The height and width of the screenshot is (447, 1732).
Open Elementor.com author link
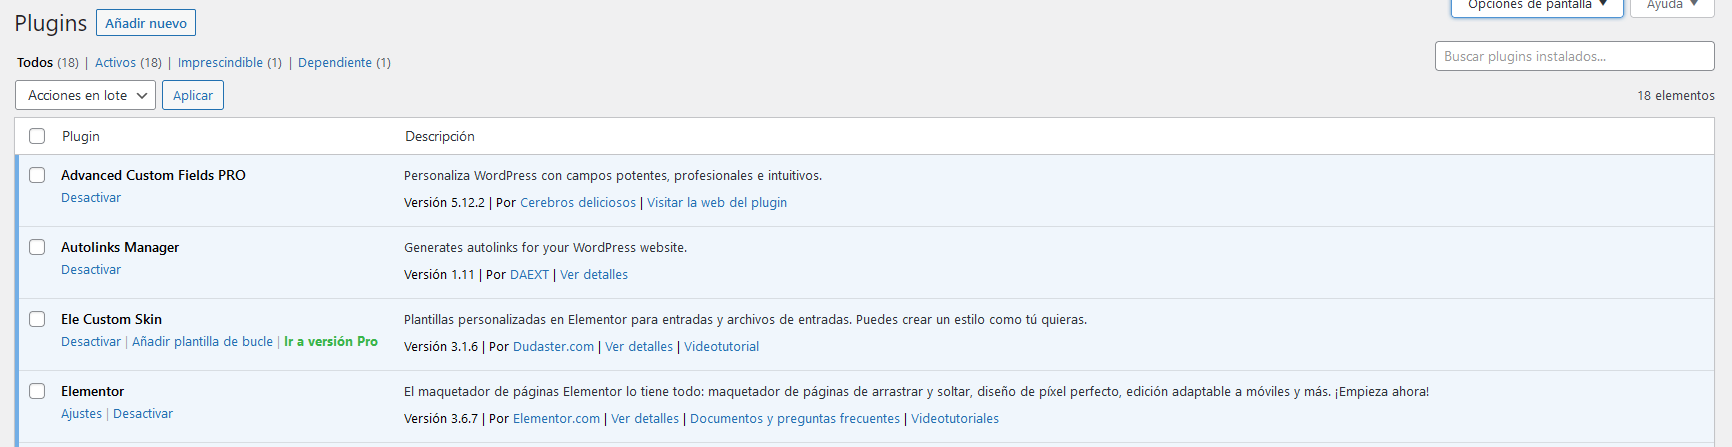[556, 418]
